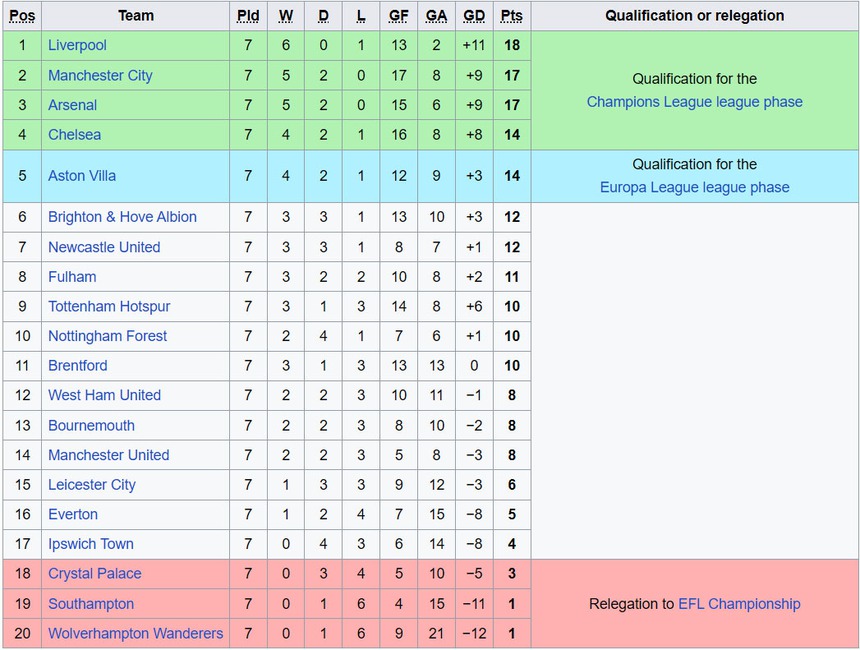Select the West Ham United link

point(104,395)
